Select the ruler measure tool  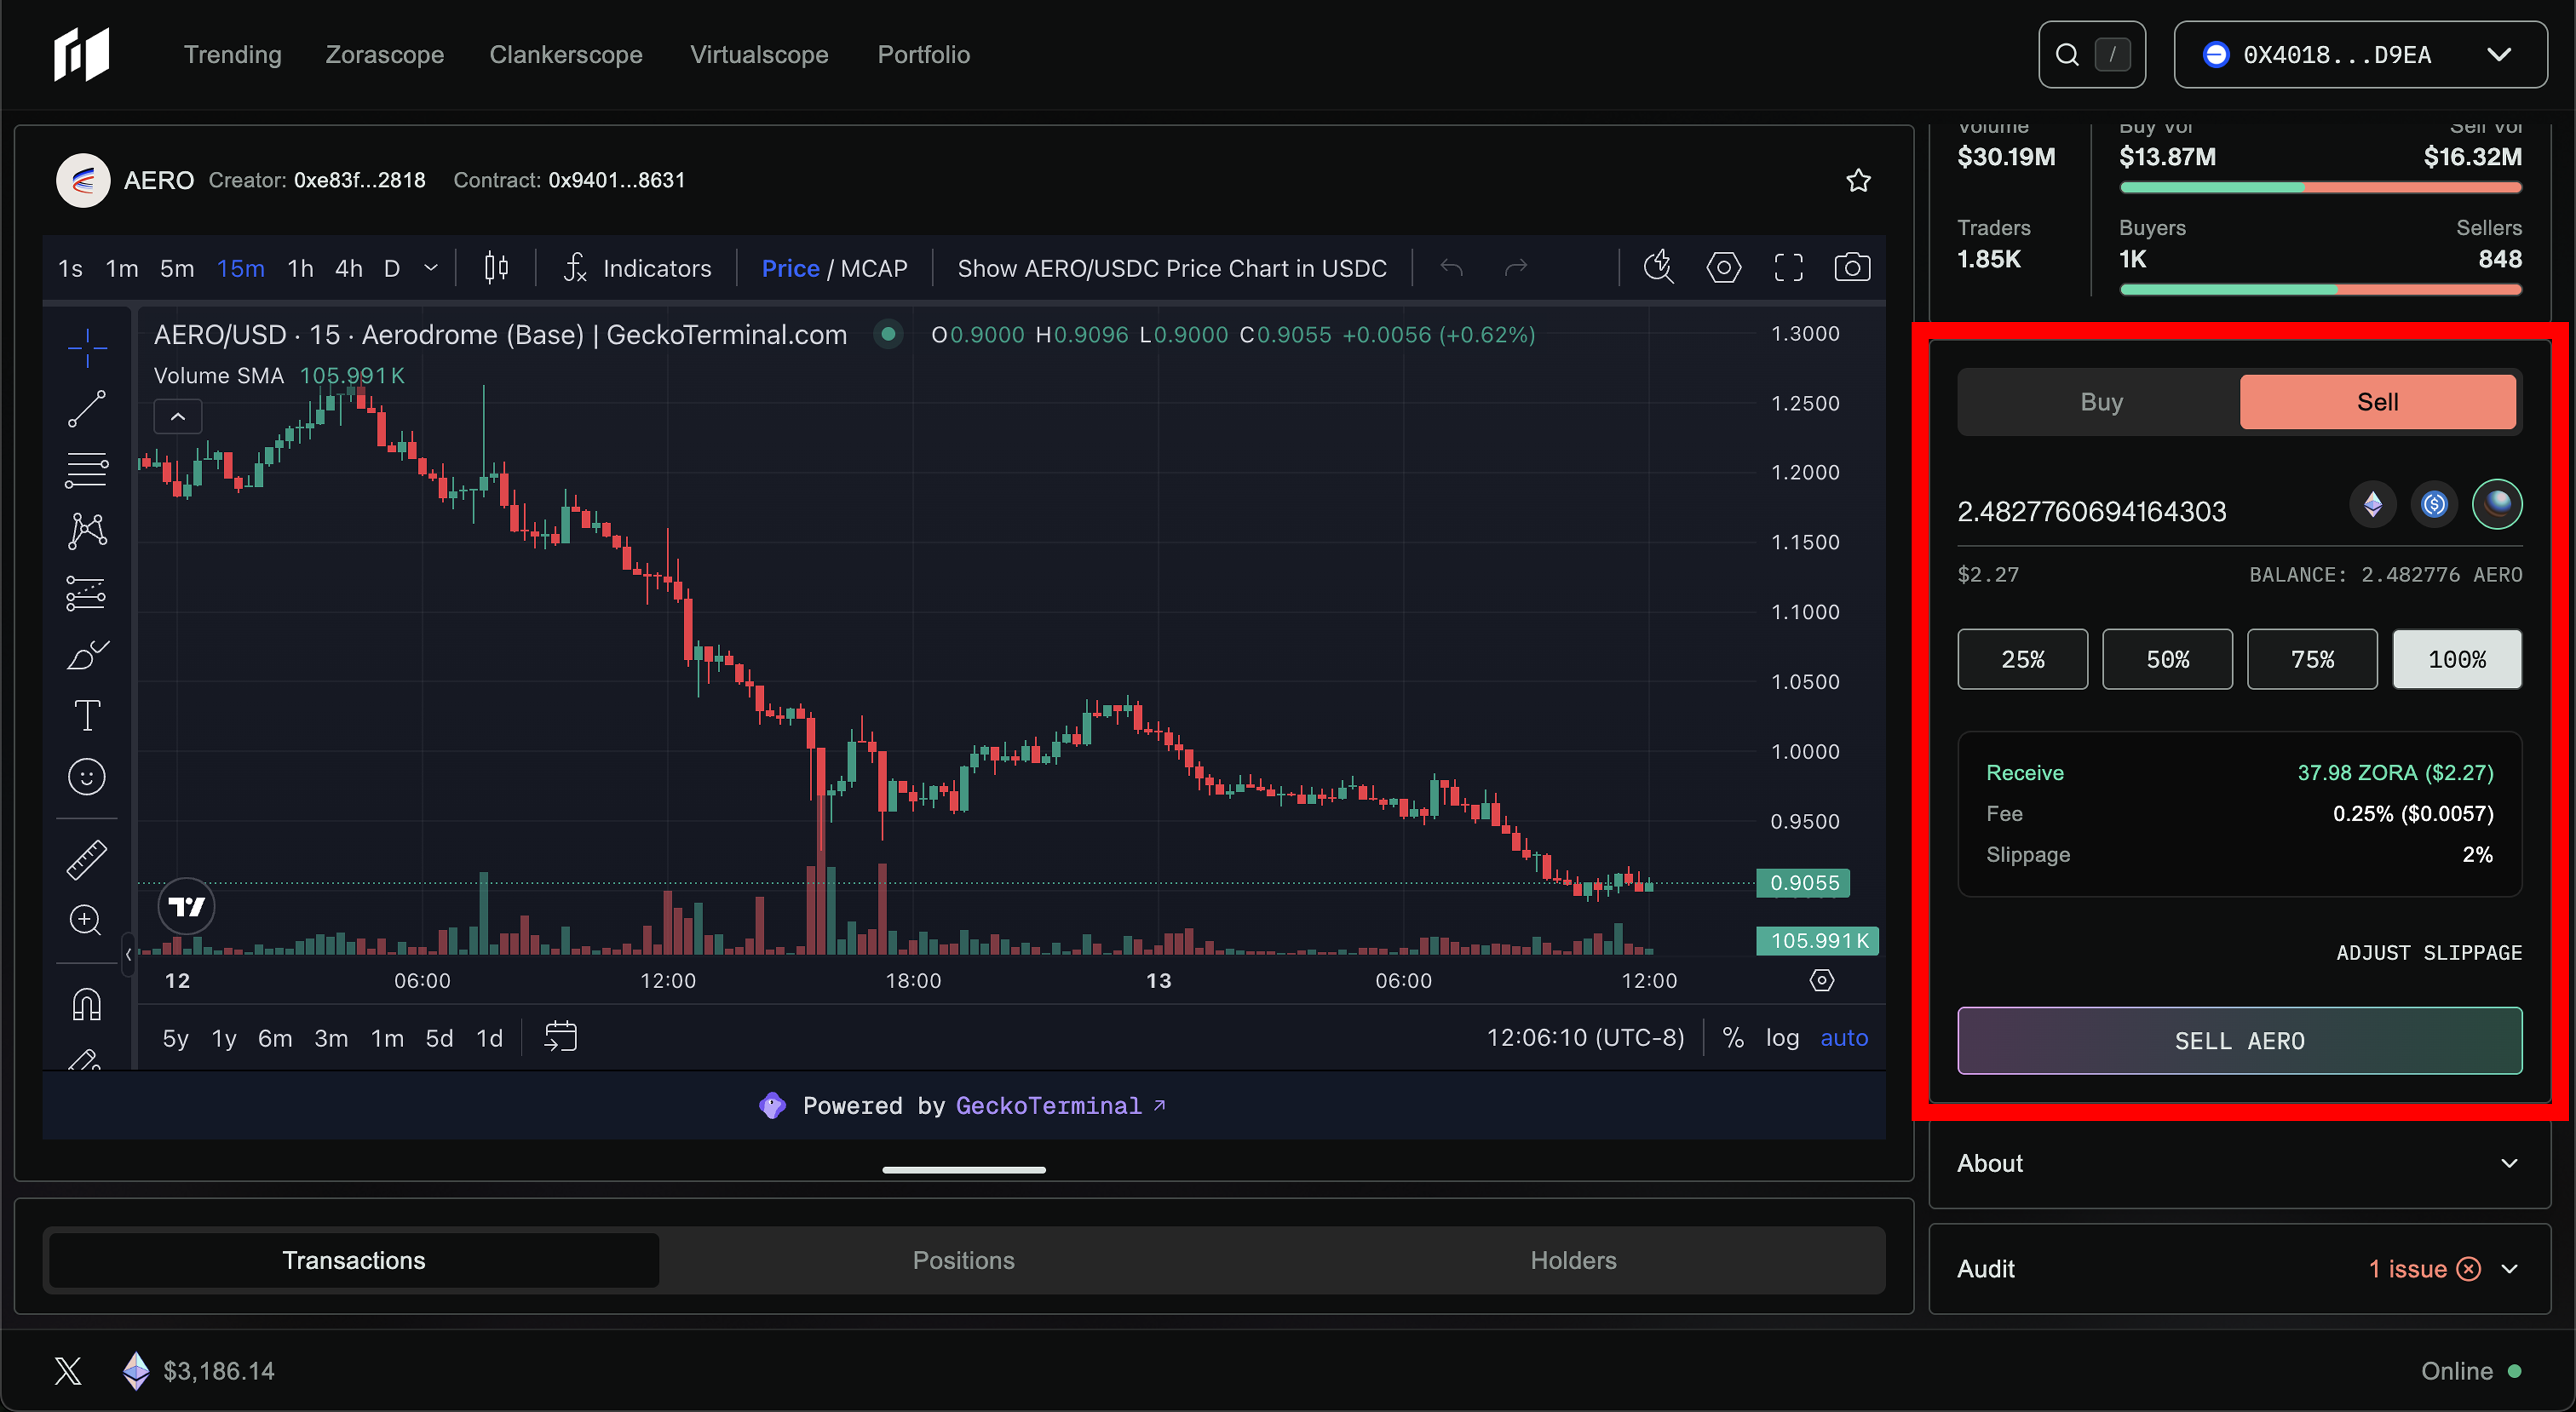click(87, 859)
